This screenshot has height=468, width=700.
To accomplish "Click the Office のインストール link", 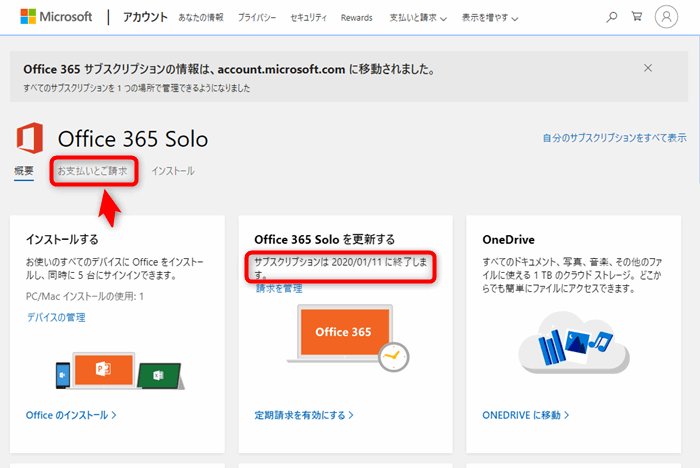I will tap(71, 415).
